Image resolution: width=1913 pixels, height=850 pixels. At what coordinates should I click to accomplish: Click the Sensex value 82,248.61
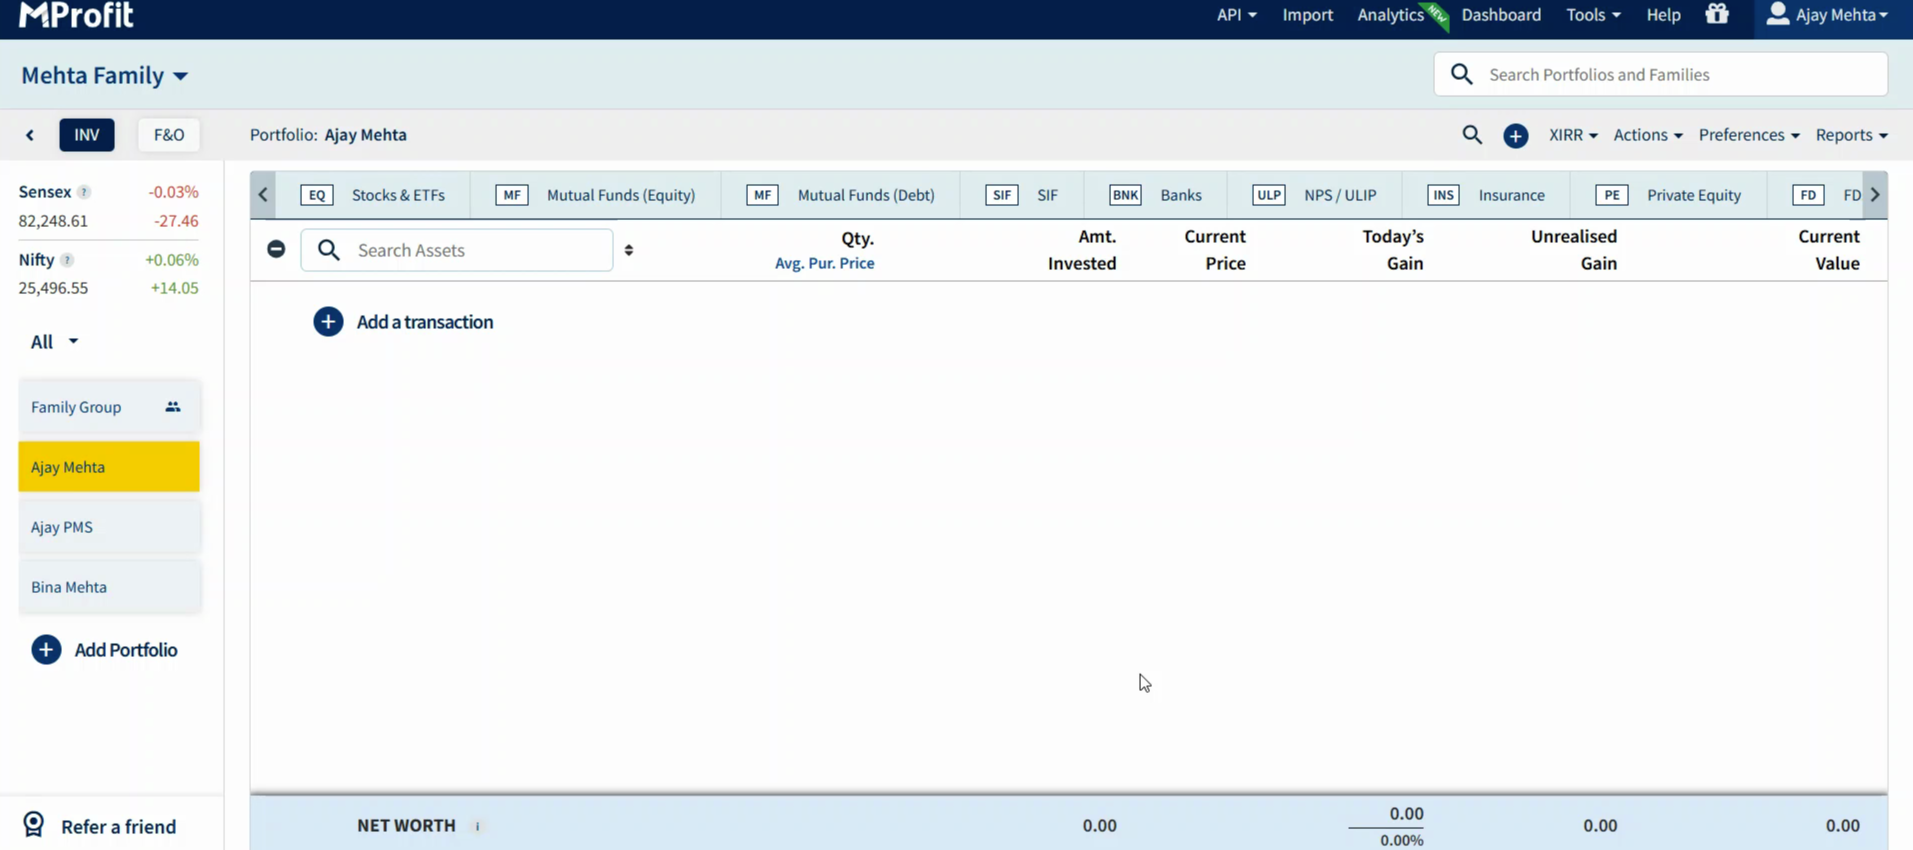click(x=53, y=221)
